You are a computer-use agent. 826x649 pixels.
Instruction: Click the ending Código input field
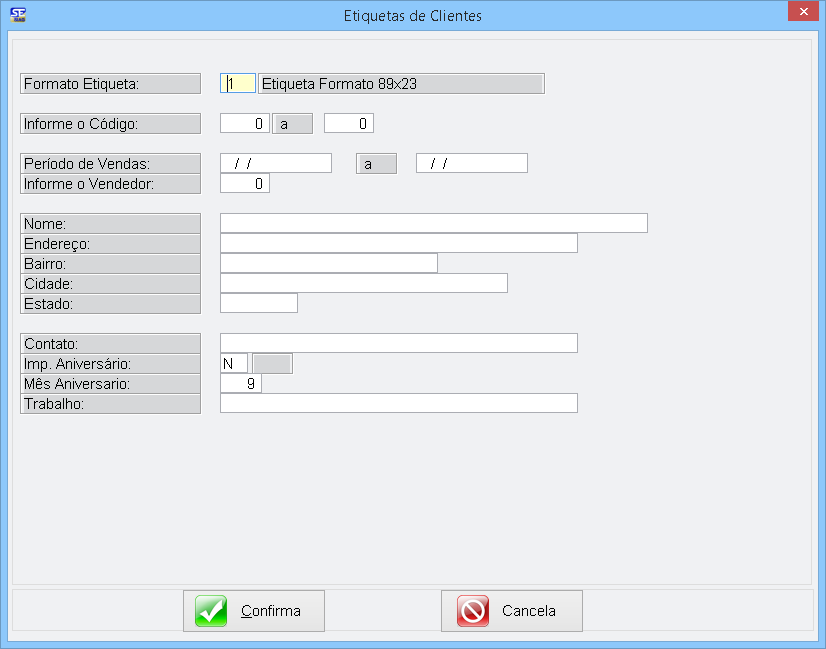coord(348,124)
